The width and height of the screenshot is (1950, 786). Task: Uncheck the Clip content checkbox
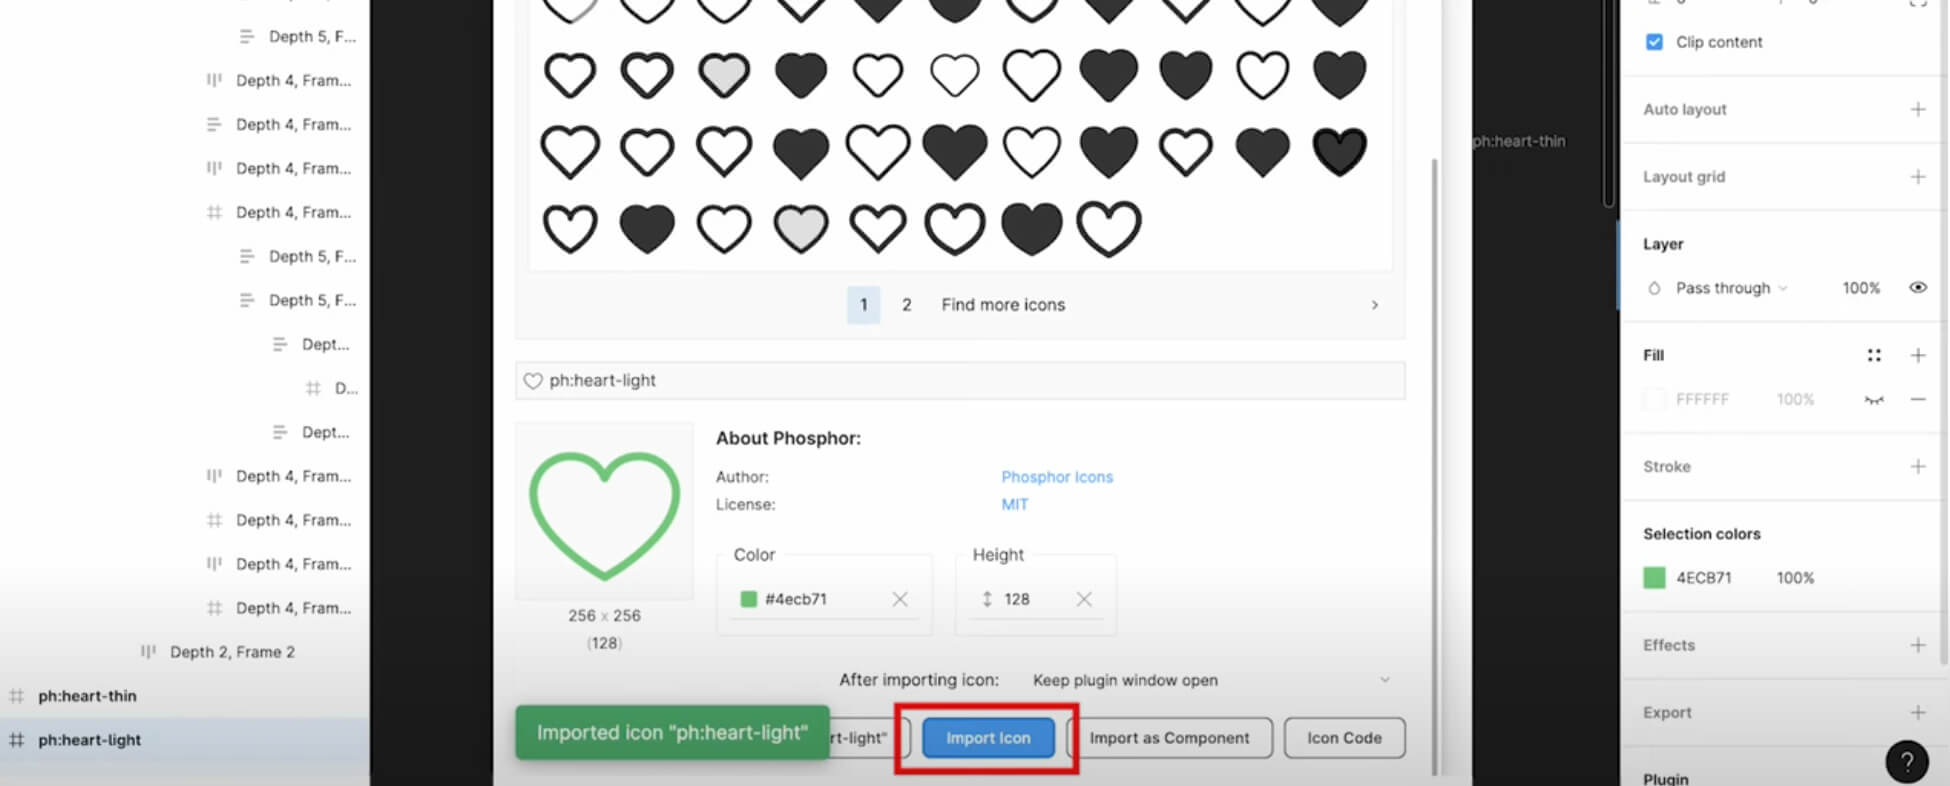(x=1654, y=42)
